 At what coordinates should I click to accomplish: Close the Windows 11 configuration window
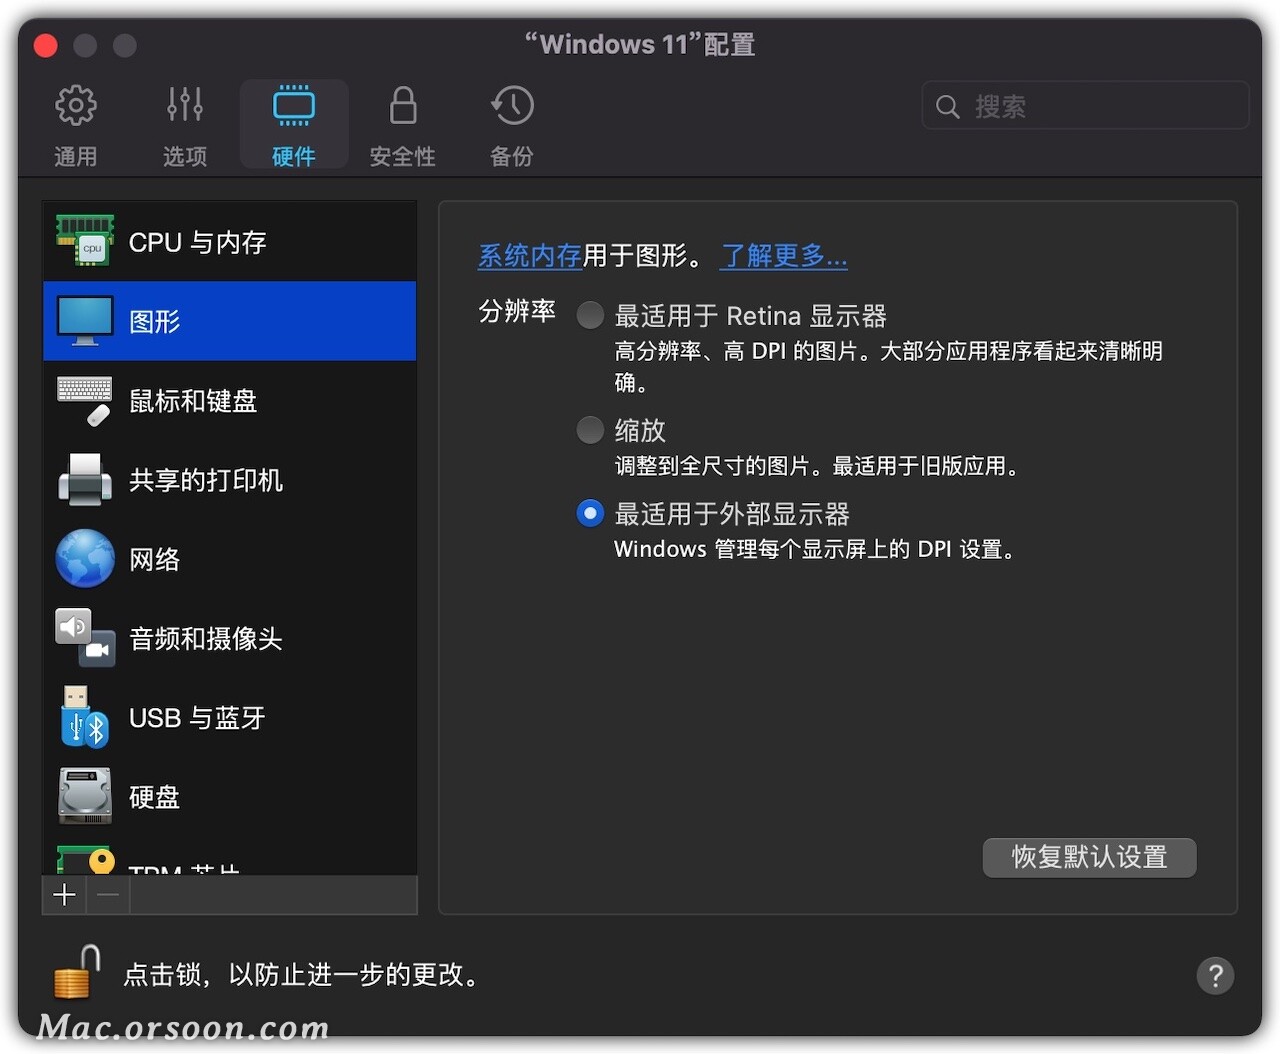[46, 45]
